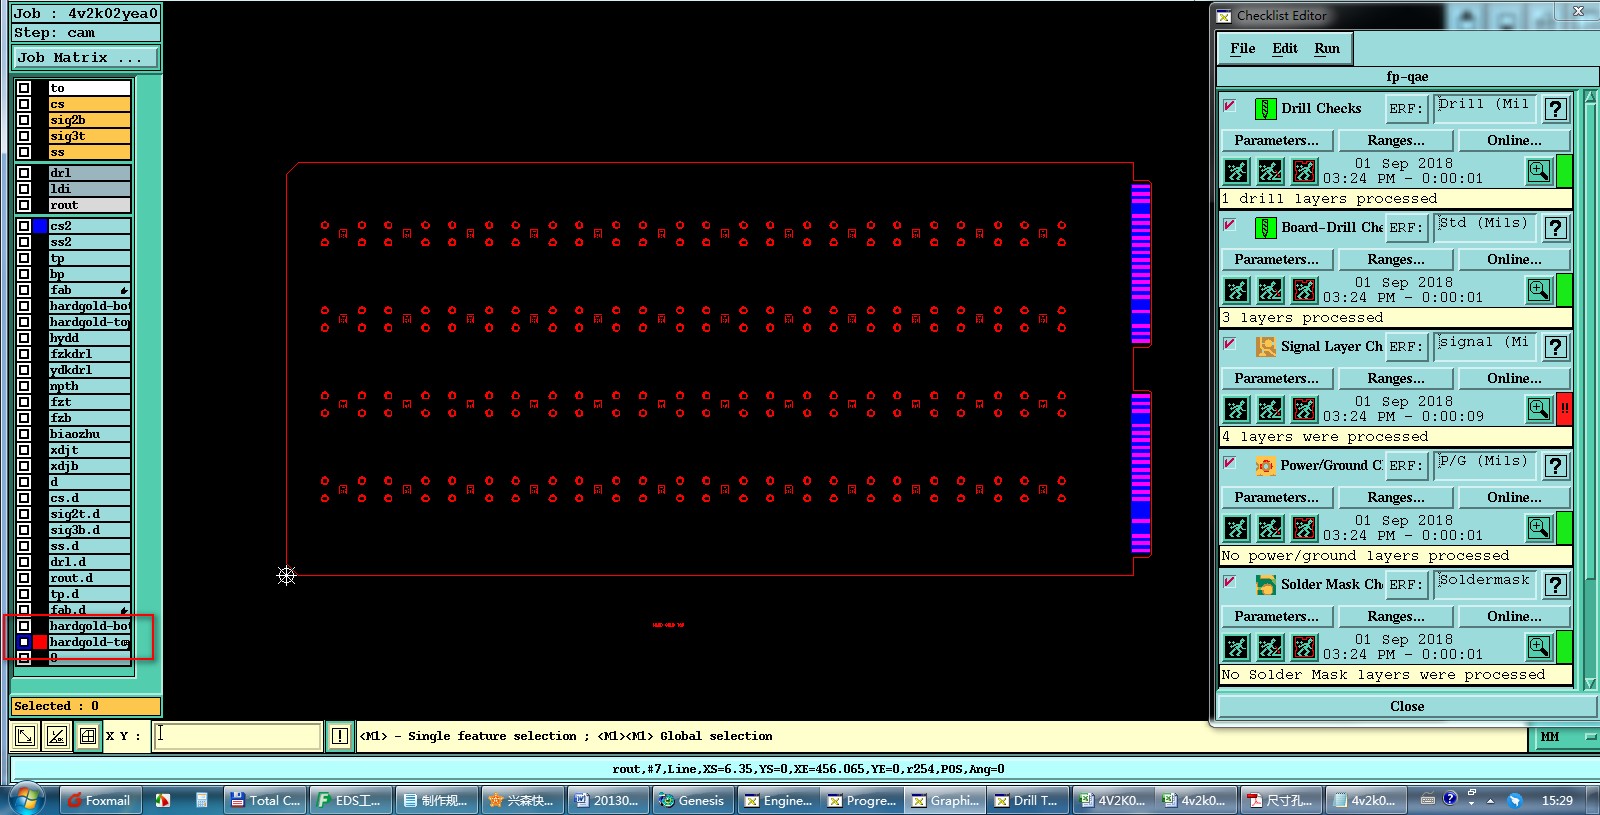View Board-Drill Checks results with magnifier
The image size is (1600, 815).
click(1539, 290)
